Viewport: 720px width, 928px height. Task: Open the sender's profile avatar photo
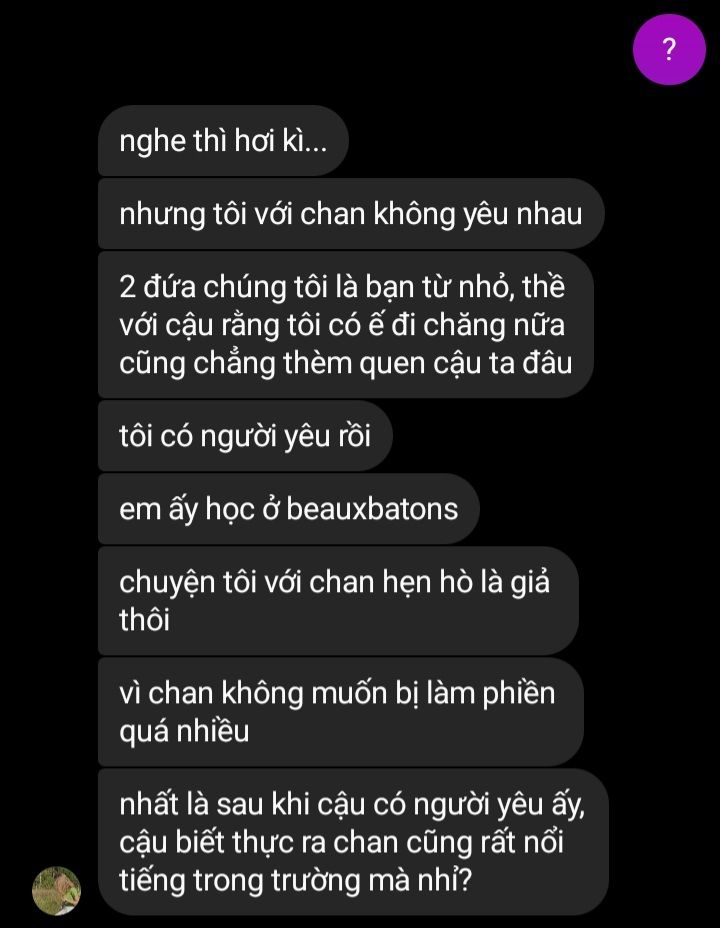pyautogui.click(x=56, y=891)
